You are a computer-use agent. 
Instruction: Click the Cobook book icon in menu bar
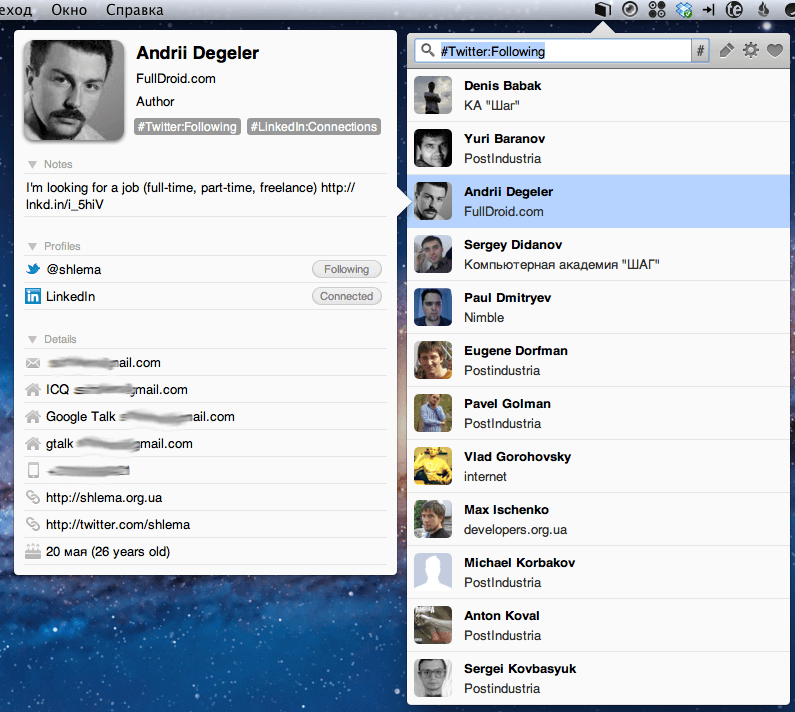click(602, 9)
